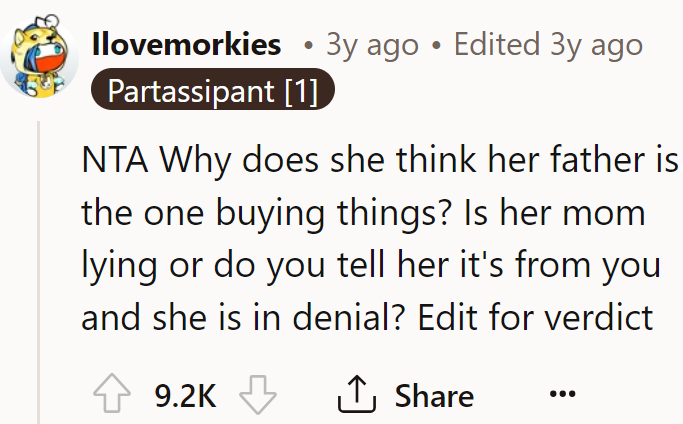The width and height of the screenshot is (683, 424).
Task: Click the Partassipant [1] flair badge
Action: (213, 91)
